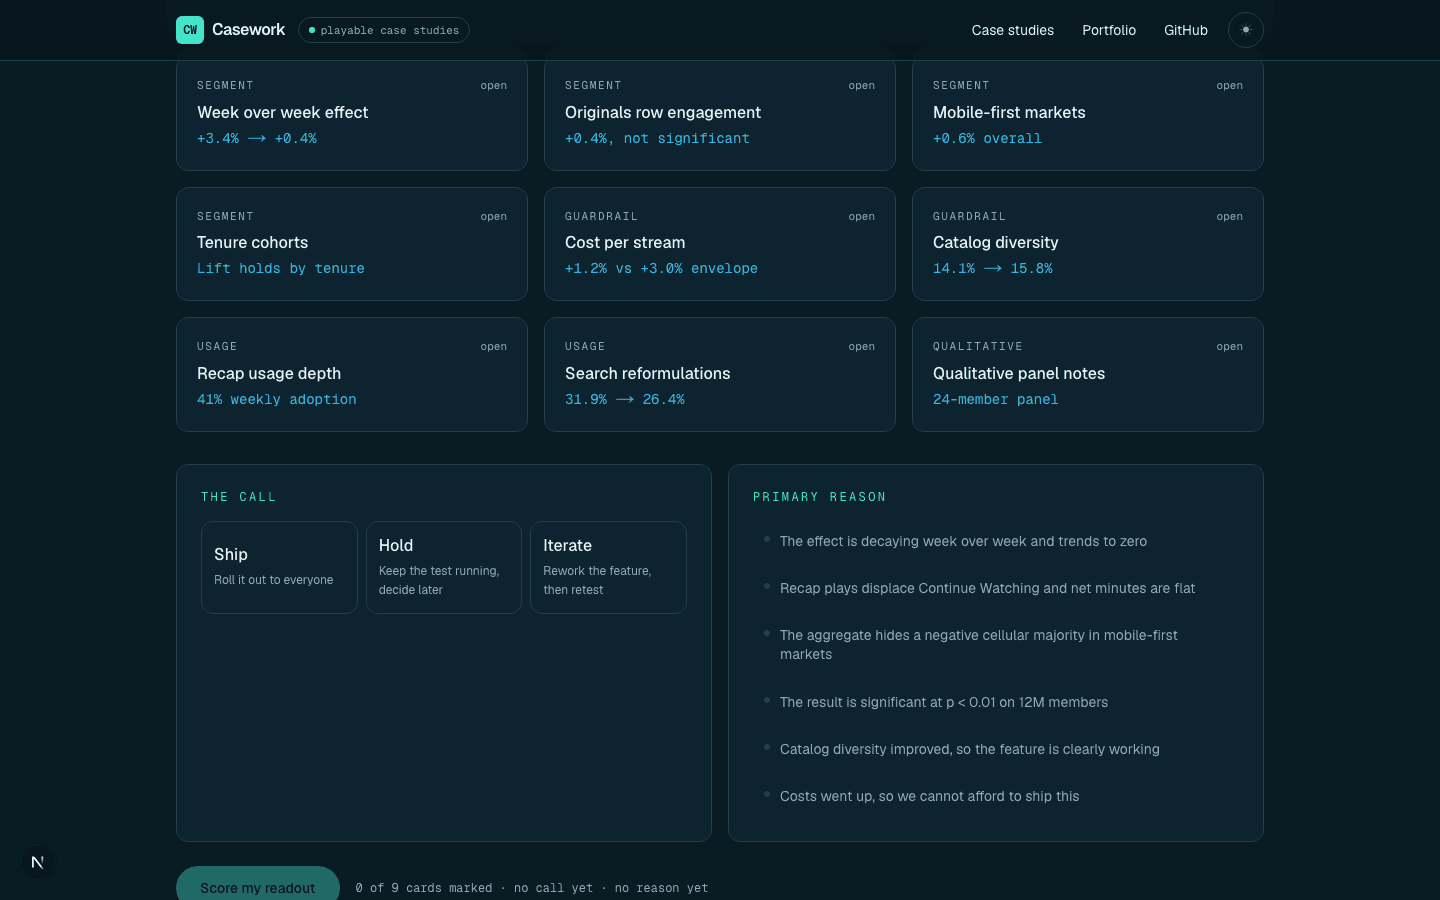Viewport: 1440px width, 900px height.
Task: Expand the Week over week effect card
Action: pyautogui.click(x=352, y=114)
